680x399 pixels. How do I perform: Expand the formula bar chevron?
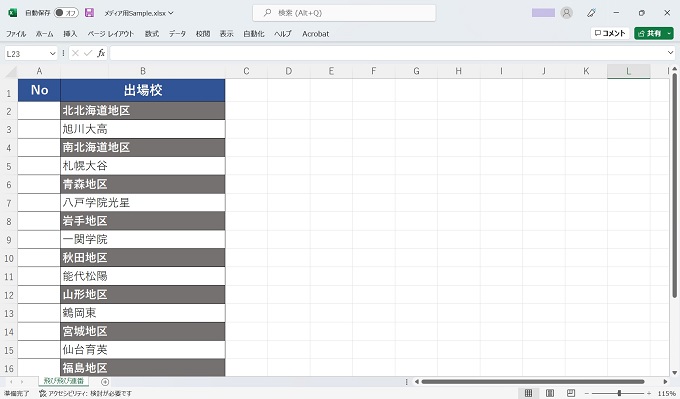[670, 53]
